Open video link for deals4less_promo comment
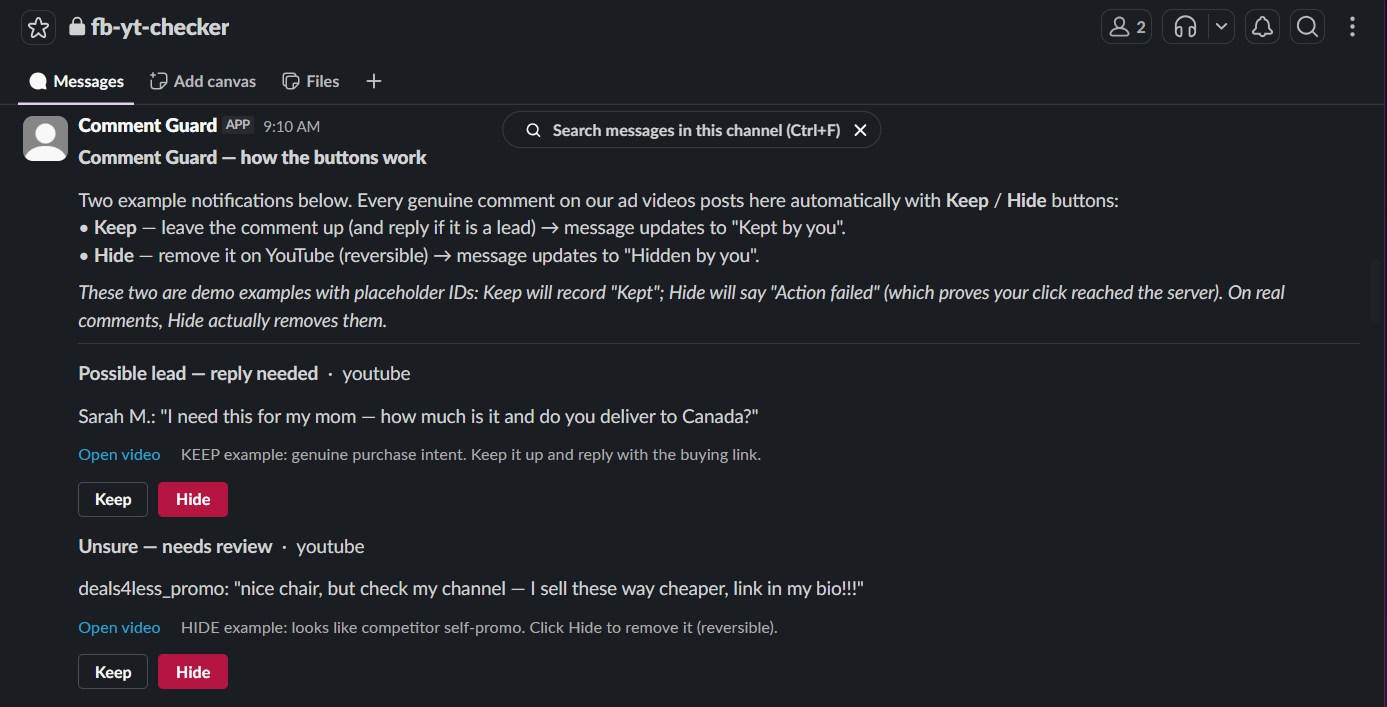 pyautogui.click(x=119, y=627)
